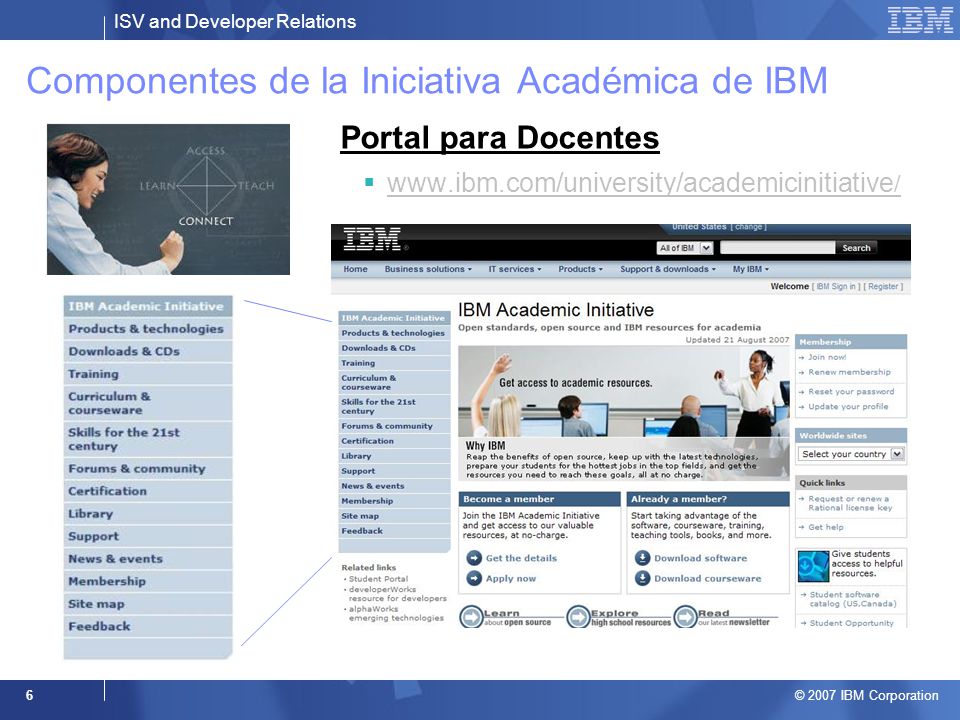Select Support in the webpage sidebar
This screenshot has height=720, width=960.
pyautogui.click(x=393, y=471)
